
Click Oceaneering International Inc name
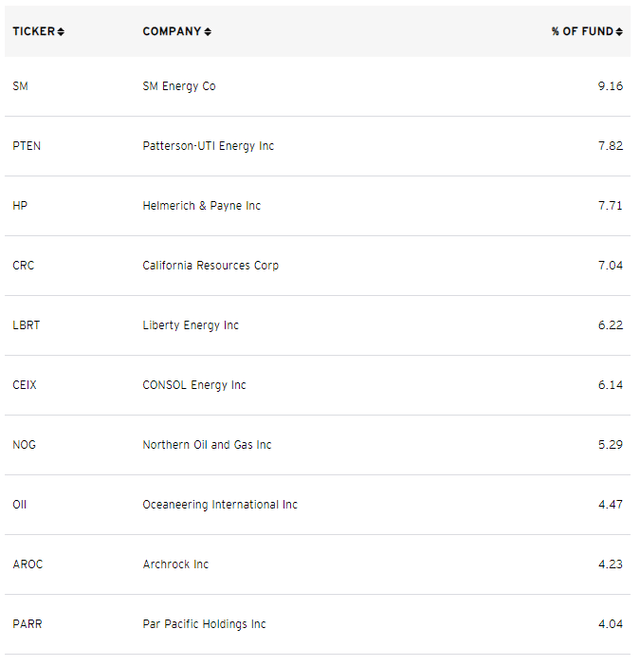click(220, 505)
